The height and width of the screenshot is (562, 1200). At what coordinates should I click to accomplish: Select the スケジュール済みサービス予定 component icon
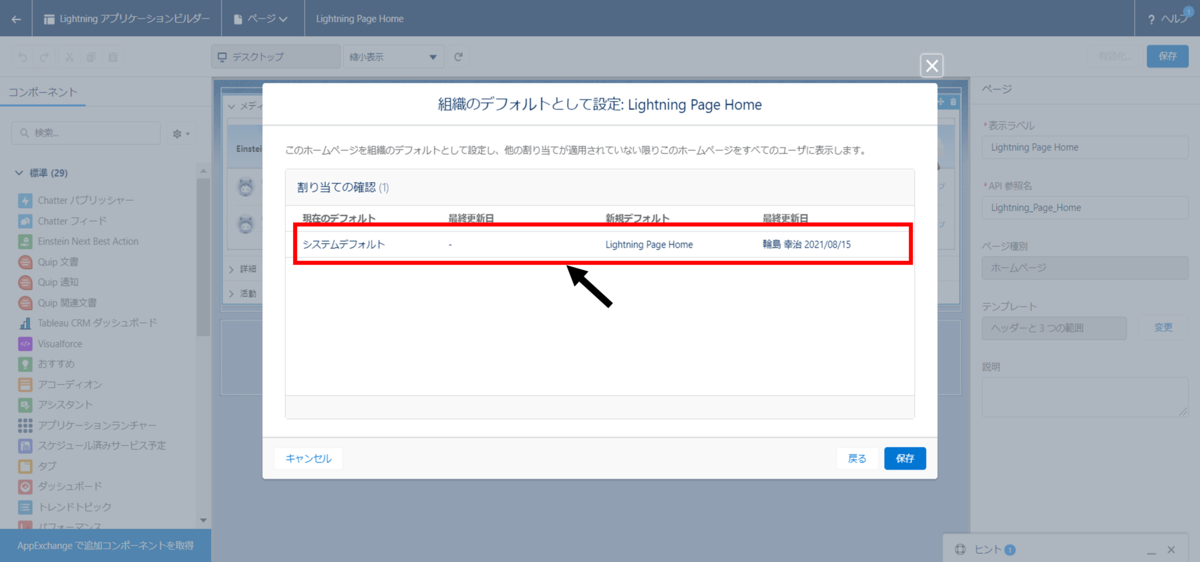[x=25, y=446]
